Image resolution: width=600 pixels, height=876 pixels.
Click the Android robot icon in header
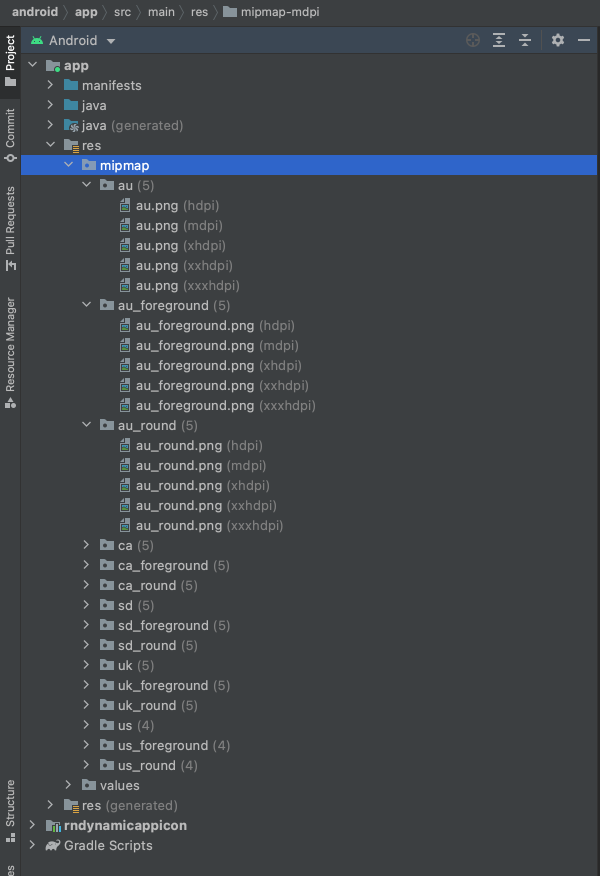[37, 40]
